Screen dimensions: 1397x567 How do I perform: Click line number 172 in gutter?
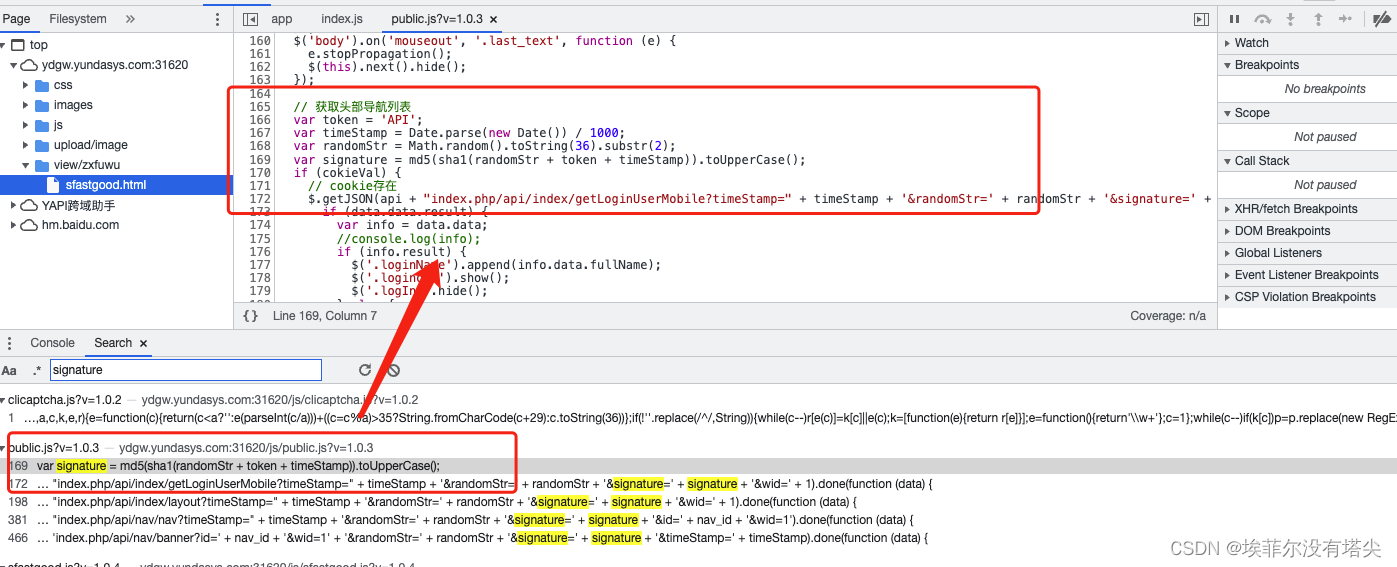point(260,199)
